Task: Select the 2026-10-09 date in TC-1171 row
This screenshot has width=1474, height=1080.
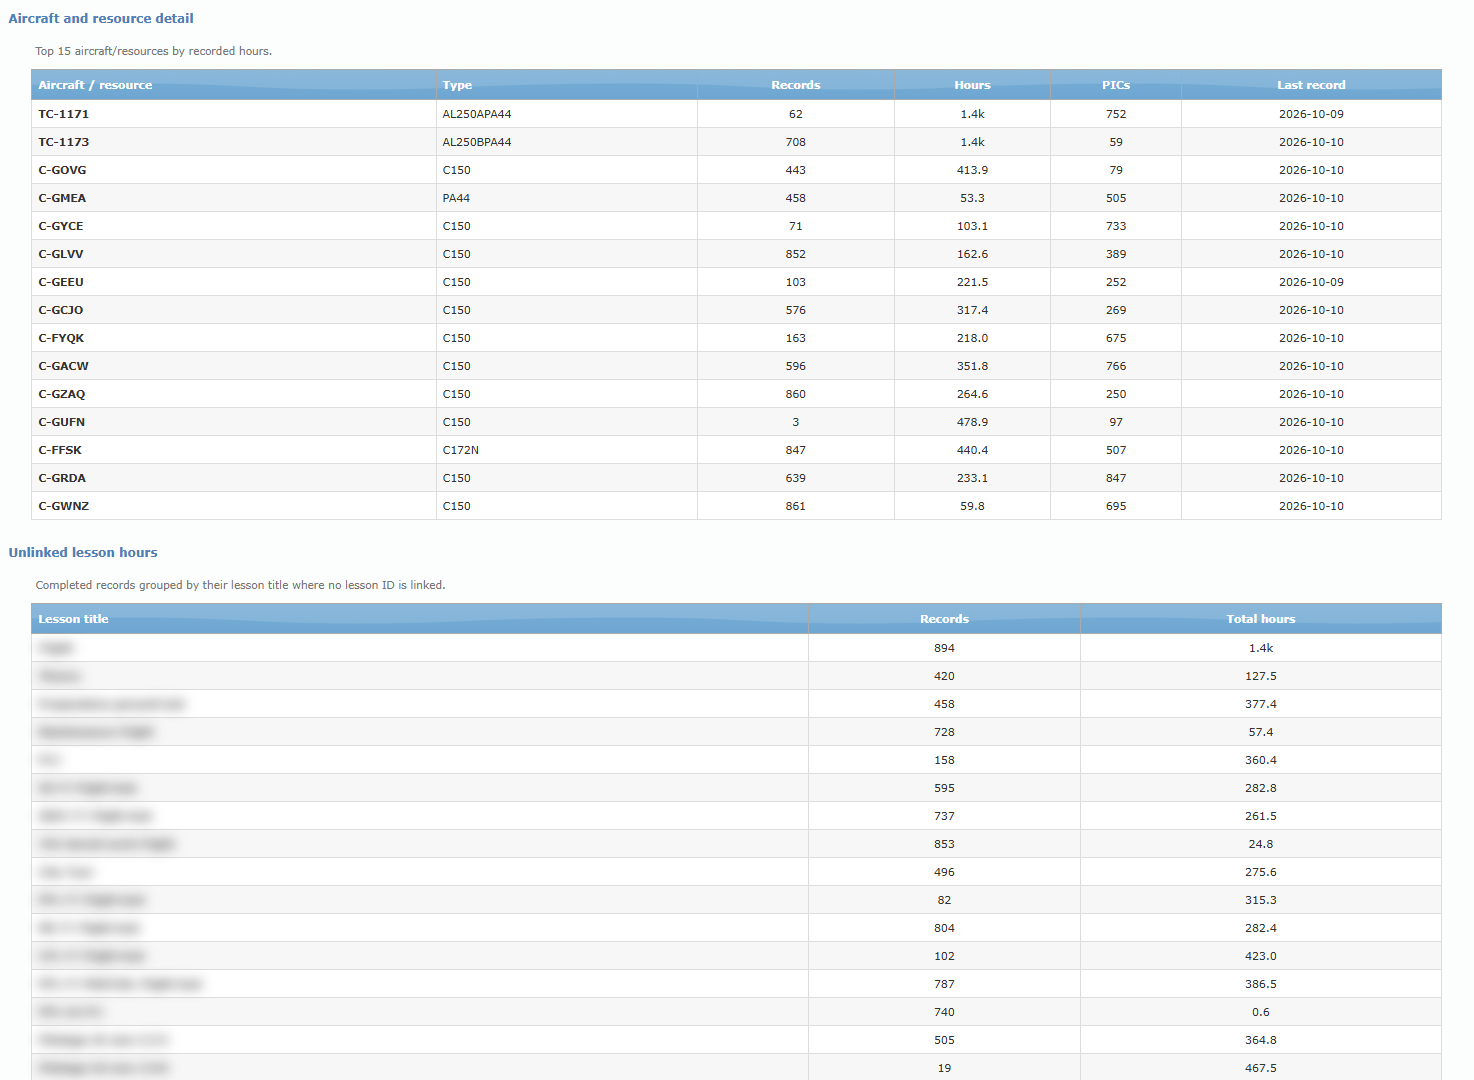Action: pos(1311,114)
